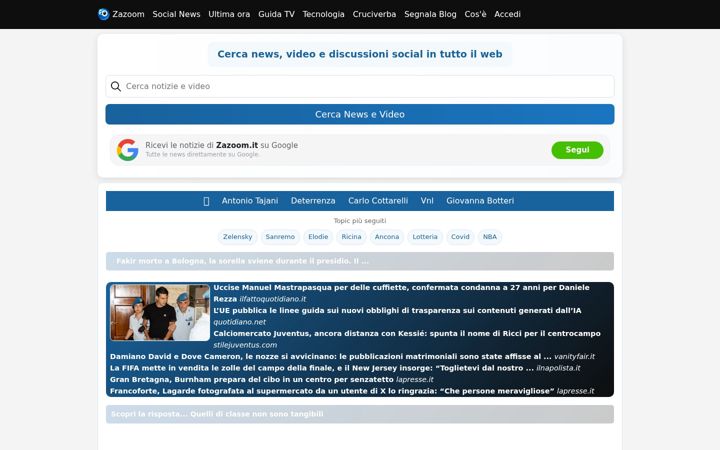Open the Scopri la risposta crossword banner
Screen dimensions: 720x450
360,414
